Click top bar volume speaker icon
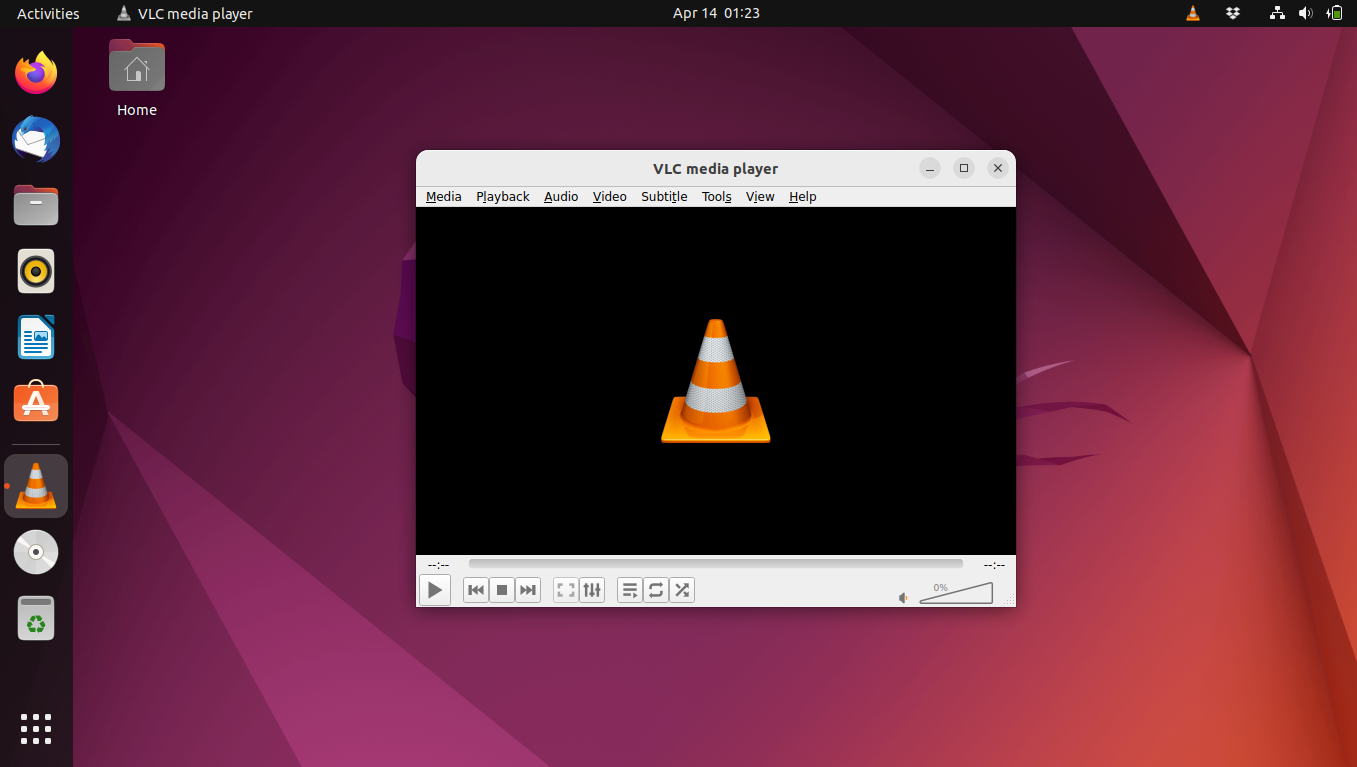 click(1305, 14)
